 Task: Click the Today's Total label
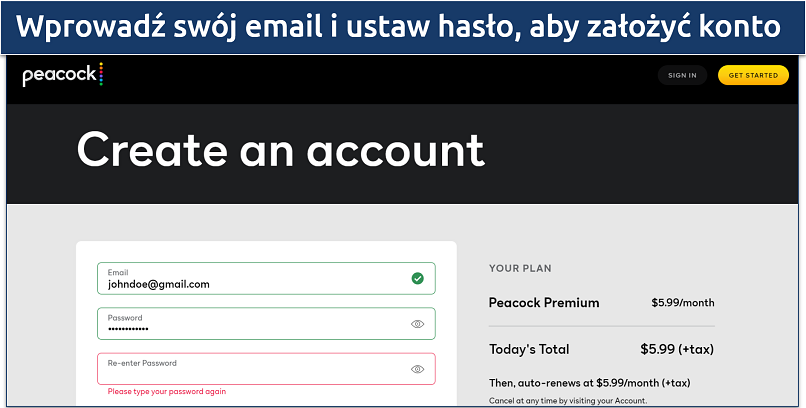529,349
